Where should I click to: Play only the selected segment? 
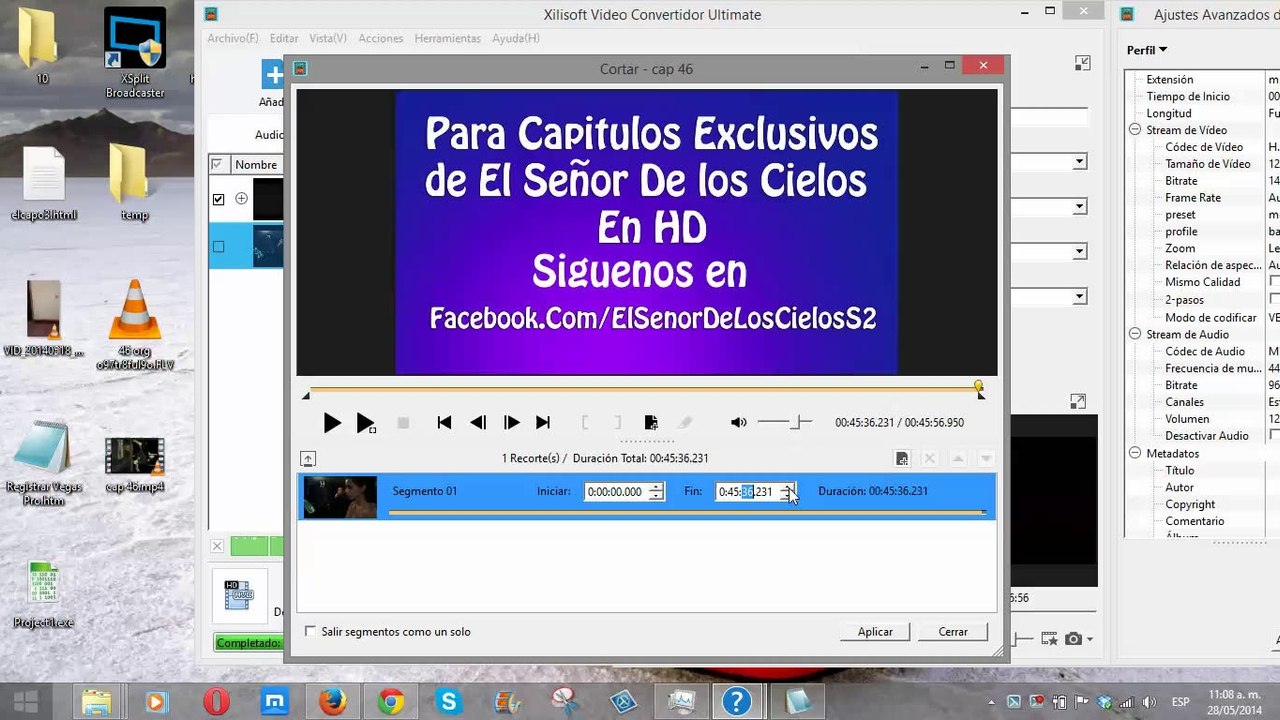(366, 423)
